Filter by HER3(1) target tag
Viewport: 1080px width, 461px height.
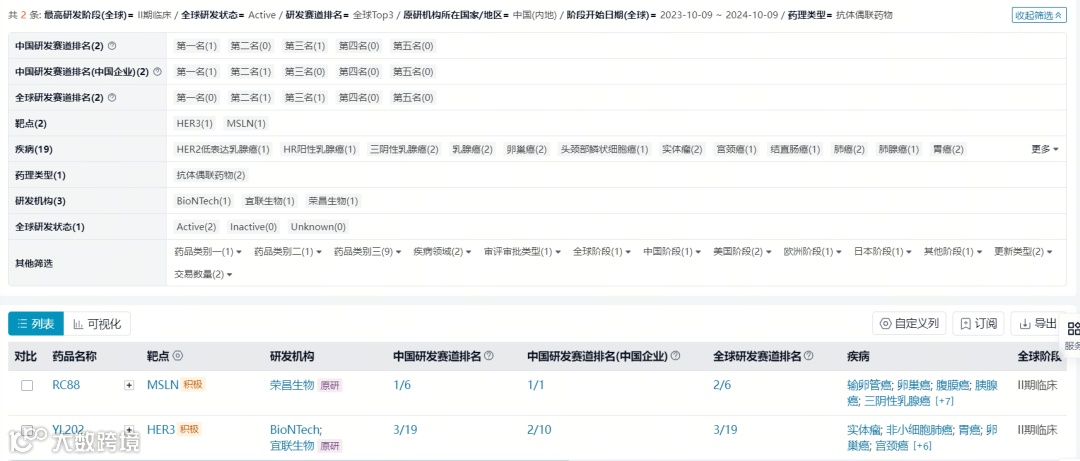point(195,123)
